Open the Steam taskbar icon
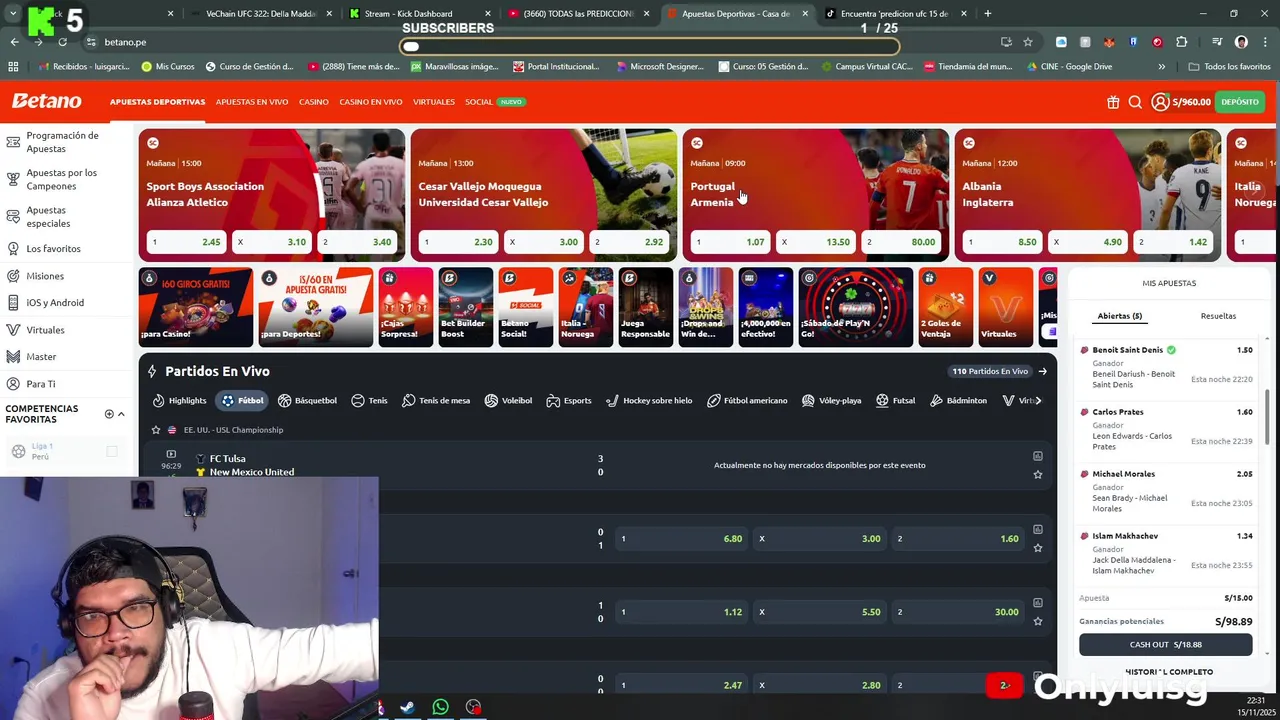This screenshot has height=720, width=1280. [407, 707]
